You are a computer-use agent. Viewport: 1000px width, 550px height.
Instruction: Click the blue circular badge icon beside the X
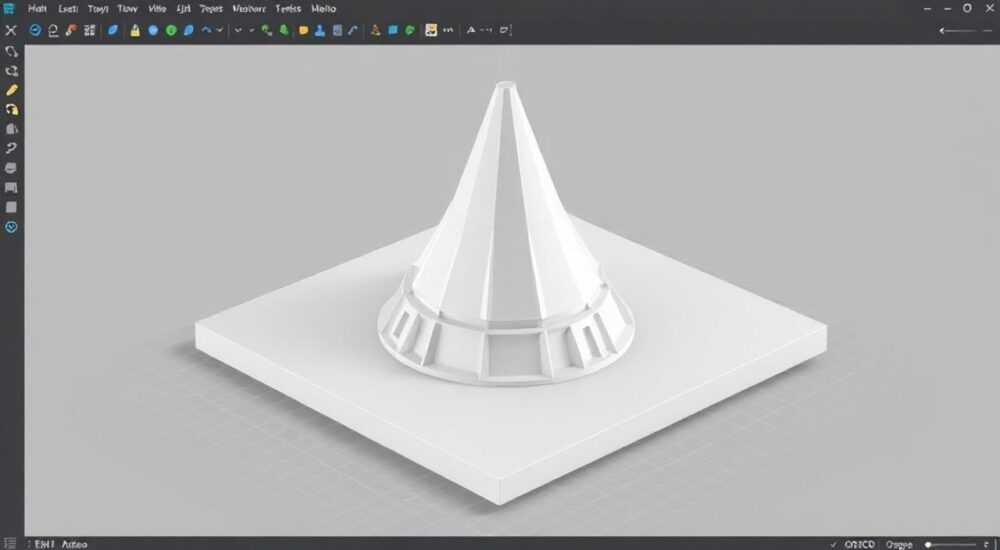(x=36, y=30)
